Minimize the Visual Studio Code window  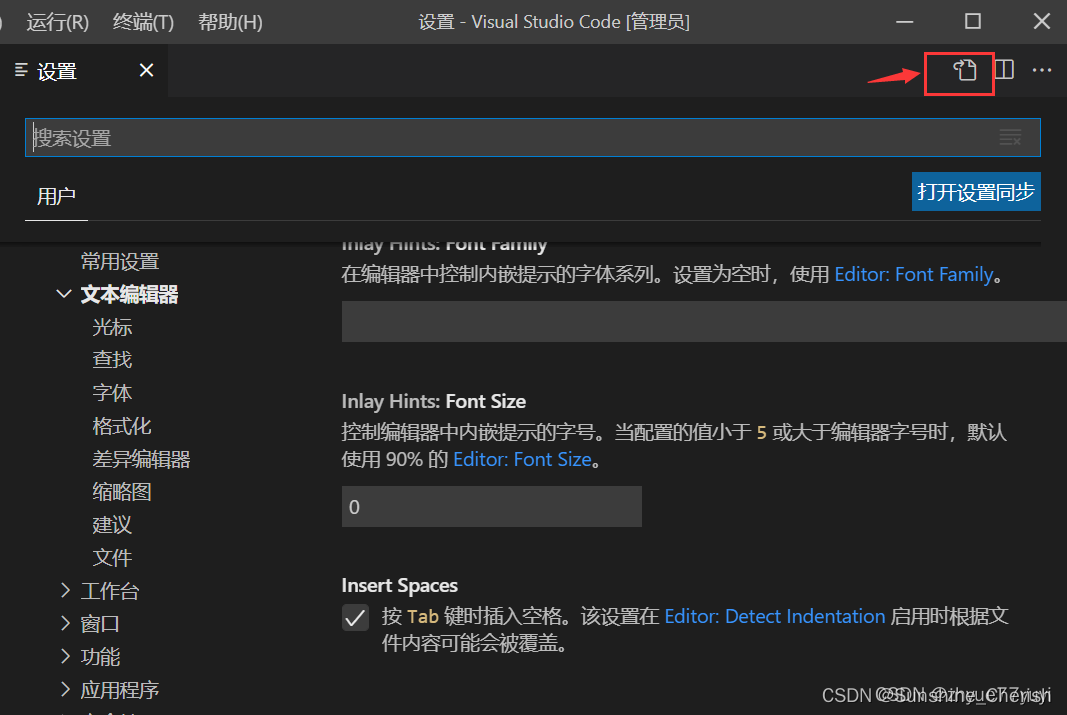tap(904, 22)
